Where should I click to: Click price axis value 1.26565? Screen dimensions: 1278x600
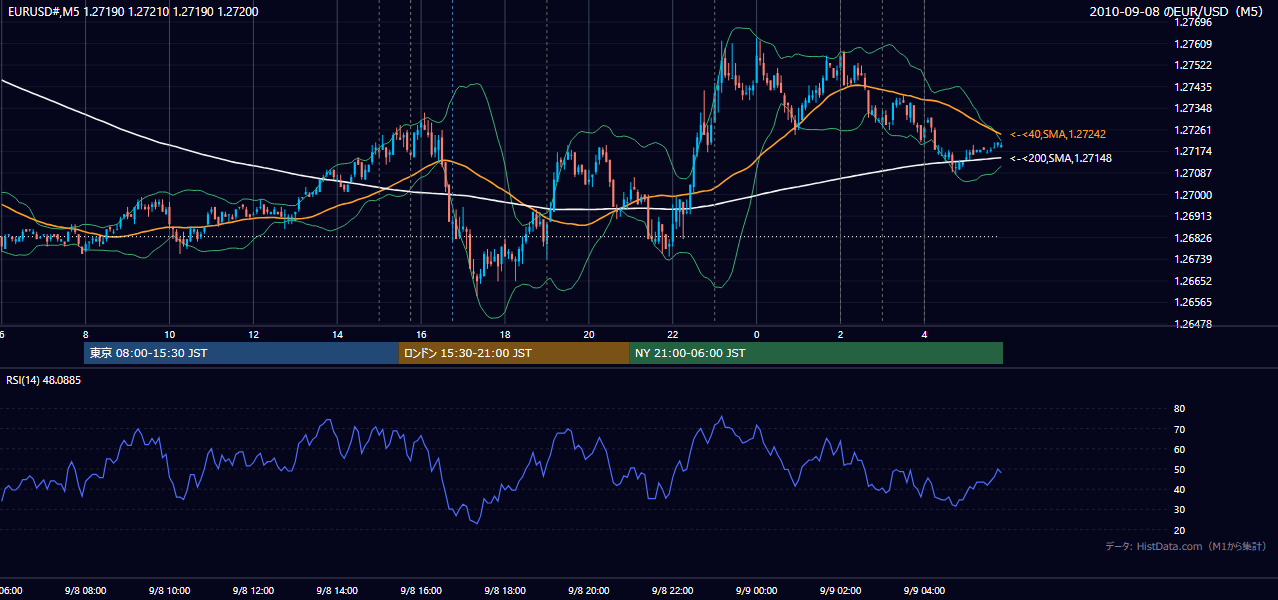coord(1192,302)
